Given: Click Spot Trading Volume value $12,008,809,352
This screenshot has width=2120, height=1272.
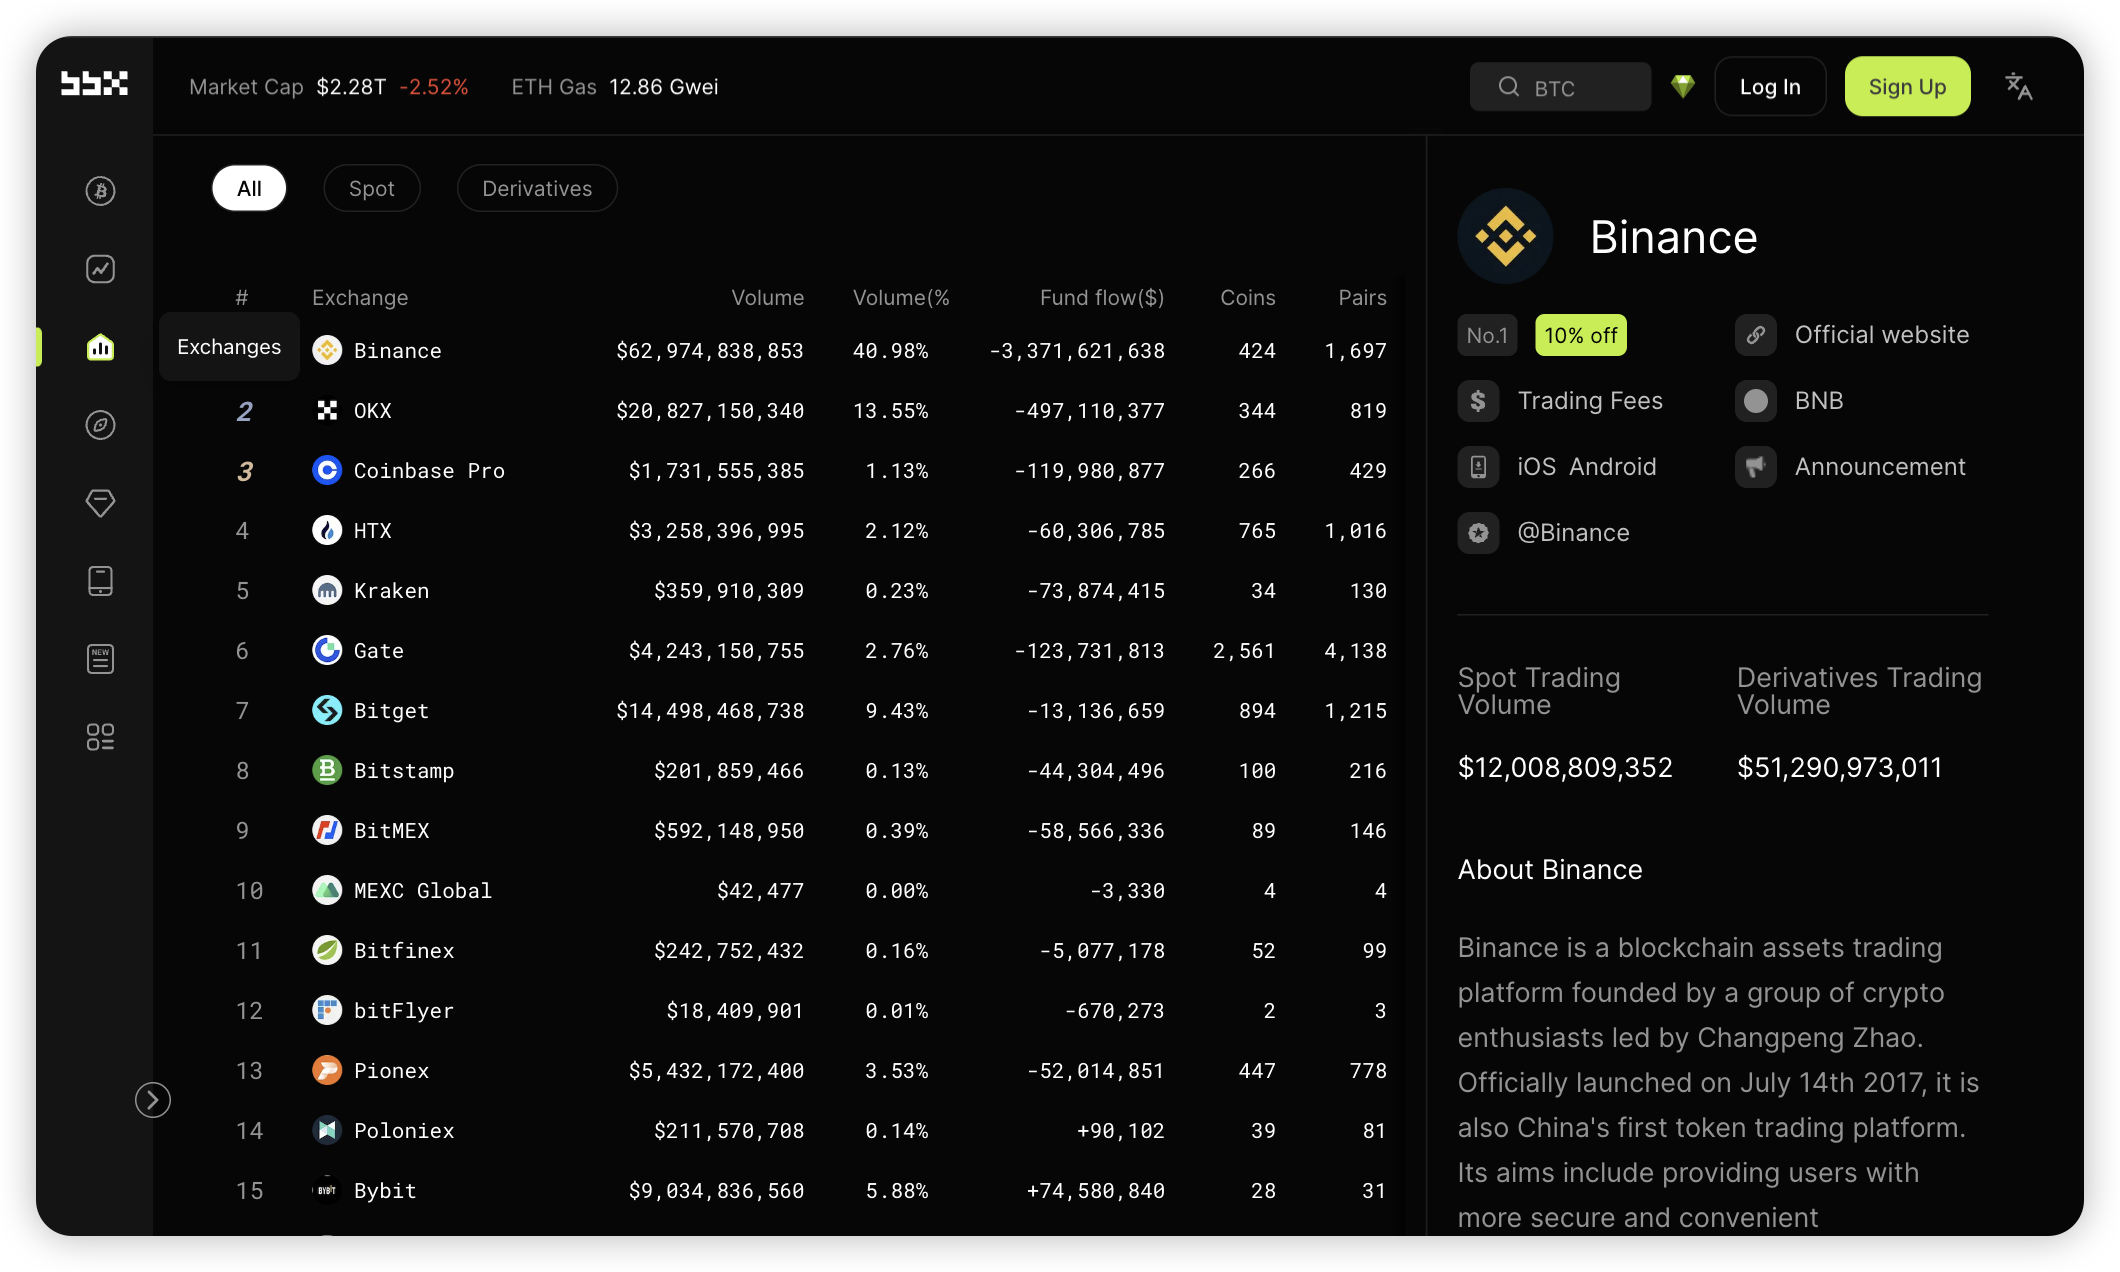Looking at the screenshot, I should point(1565,767).
